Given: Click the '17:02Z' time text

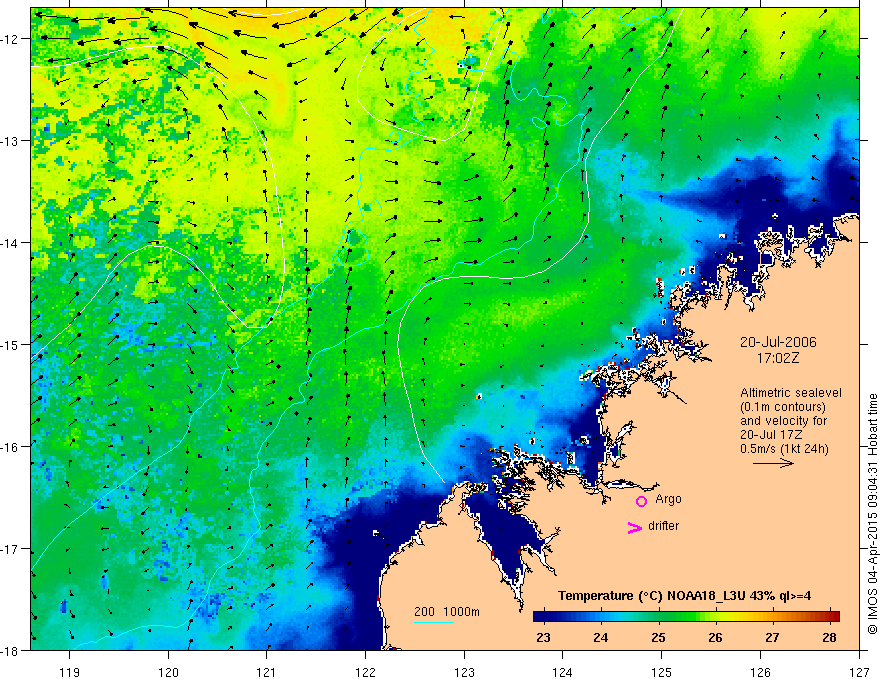Looking at the screenshot, I should (777, 358).
